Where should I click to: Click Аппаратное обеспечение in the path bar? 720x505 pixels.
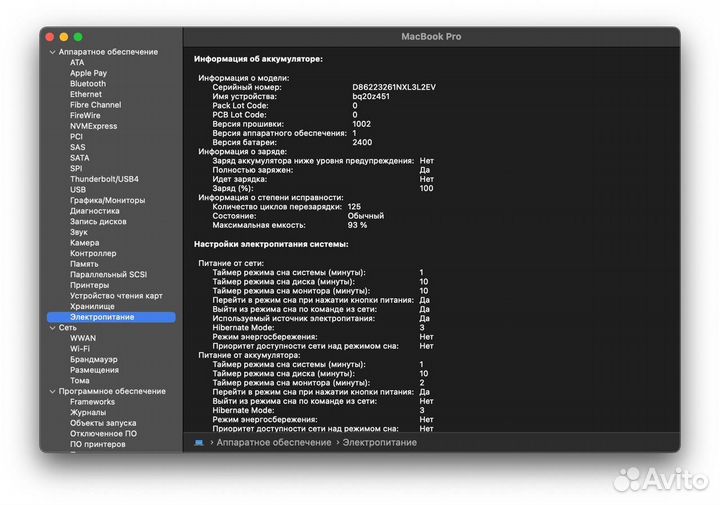(x=274, y=443)
